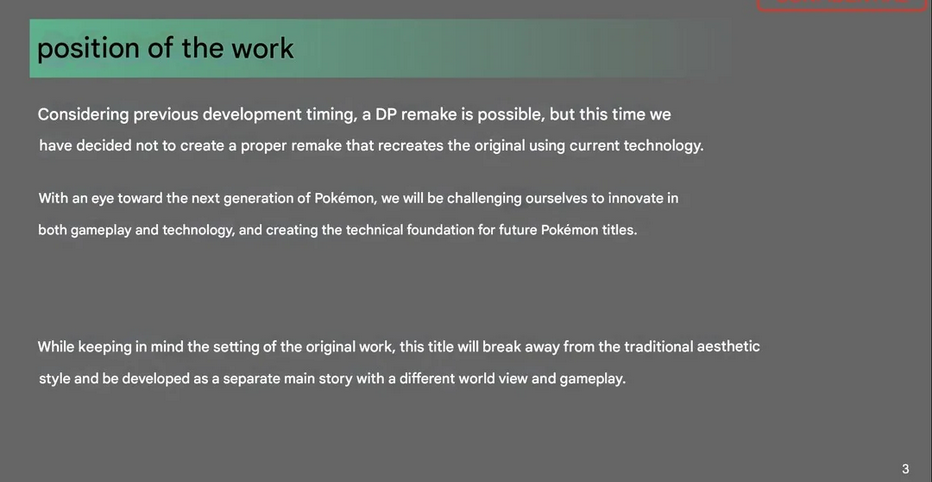This screenshot has width=932, height=482.
Task: Select the line starting "both gameplay and technology"
Action: [338, 230]
